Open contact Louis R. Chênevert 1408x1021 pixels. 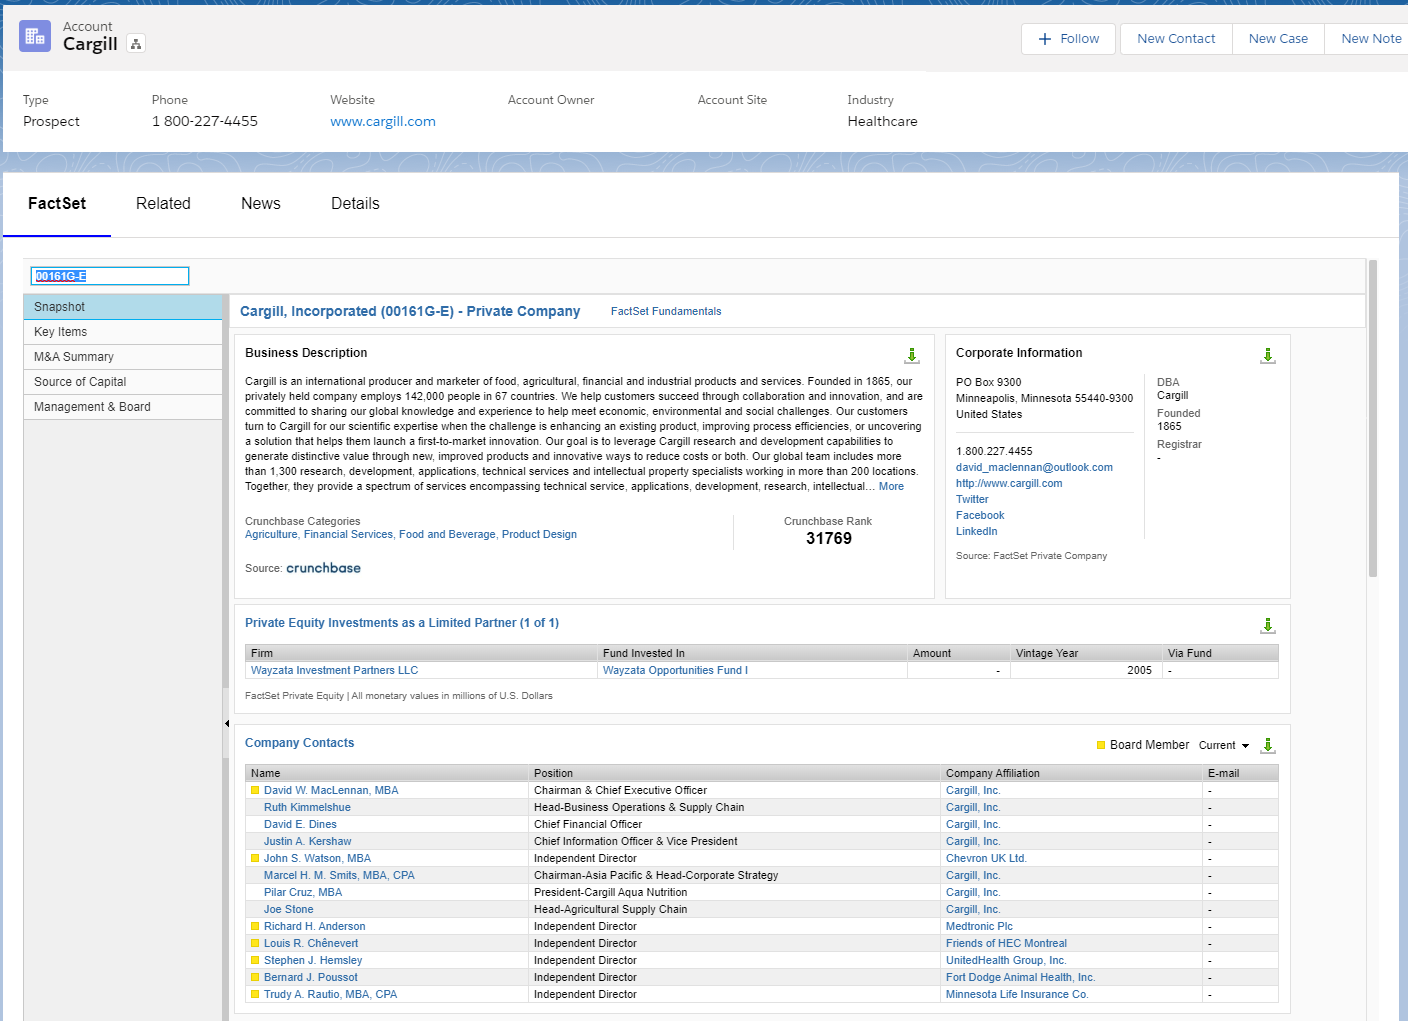311,944
